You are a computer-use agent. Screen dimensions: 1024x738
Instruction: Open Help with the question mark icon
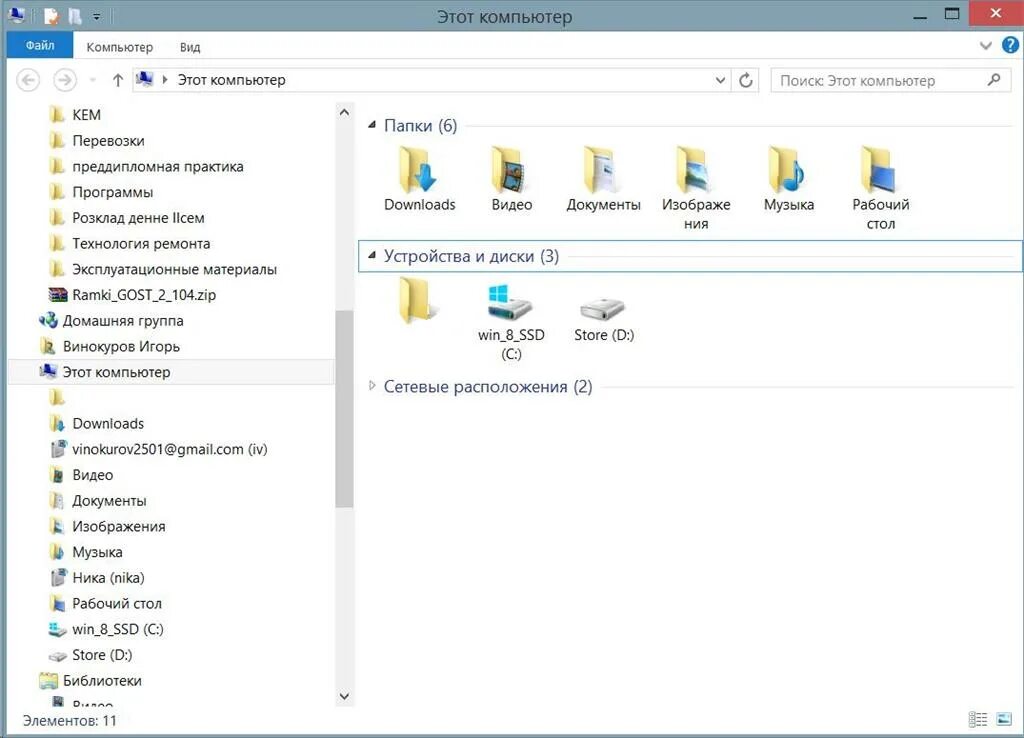[1010, 45]
